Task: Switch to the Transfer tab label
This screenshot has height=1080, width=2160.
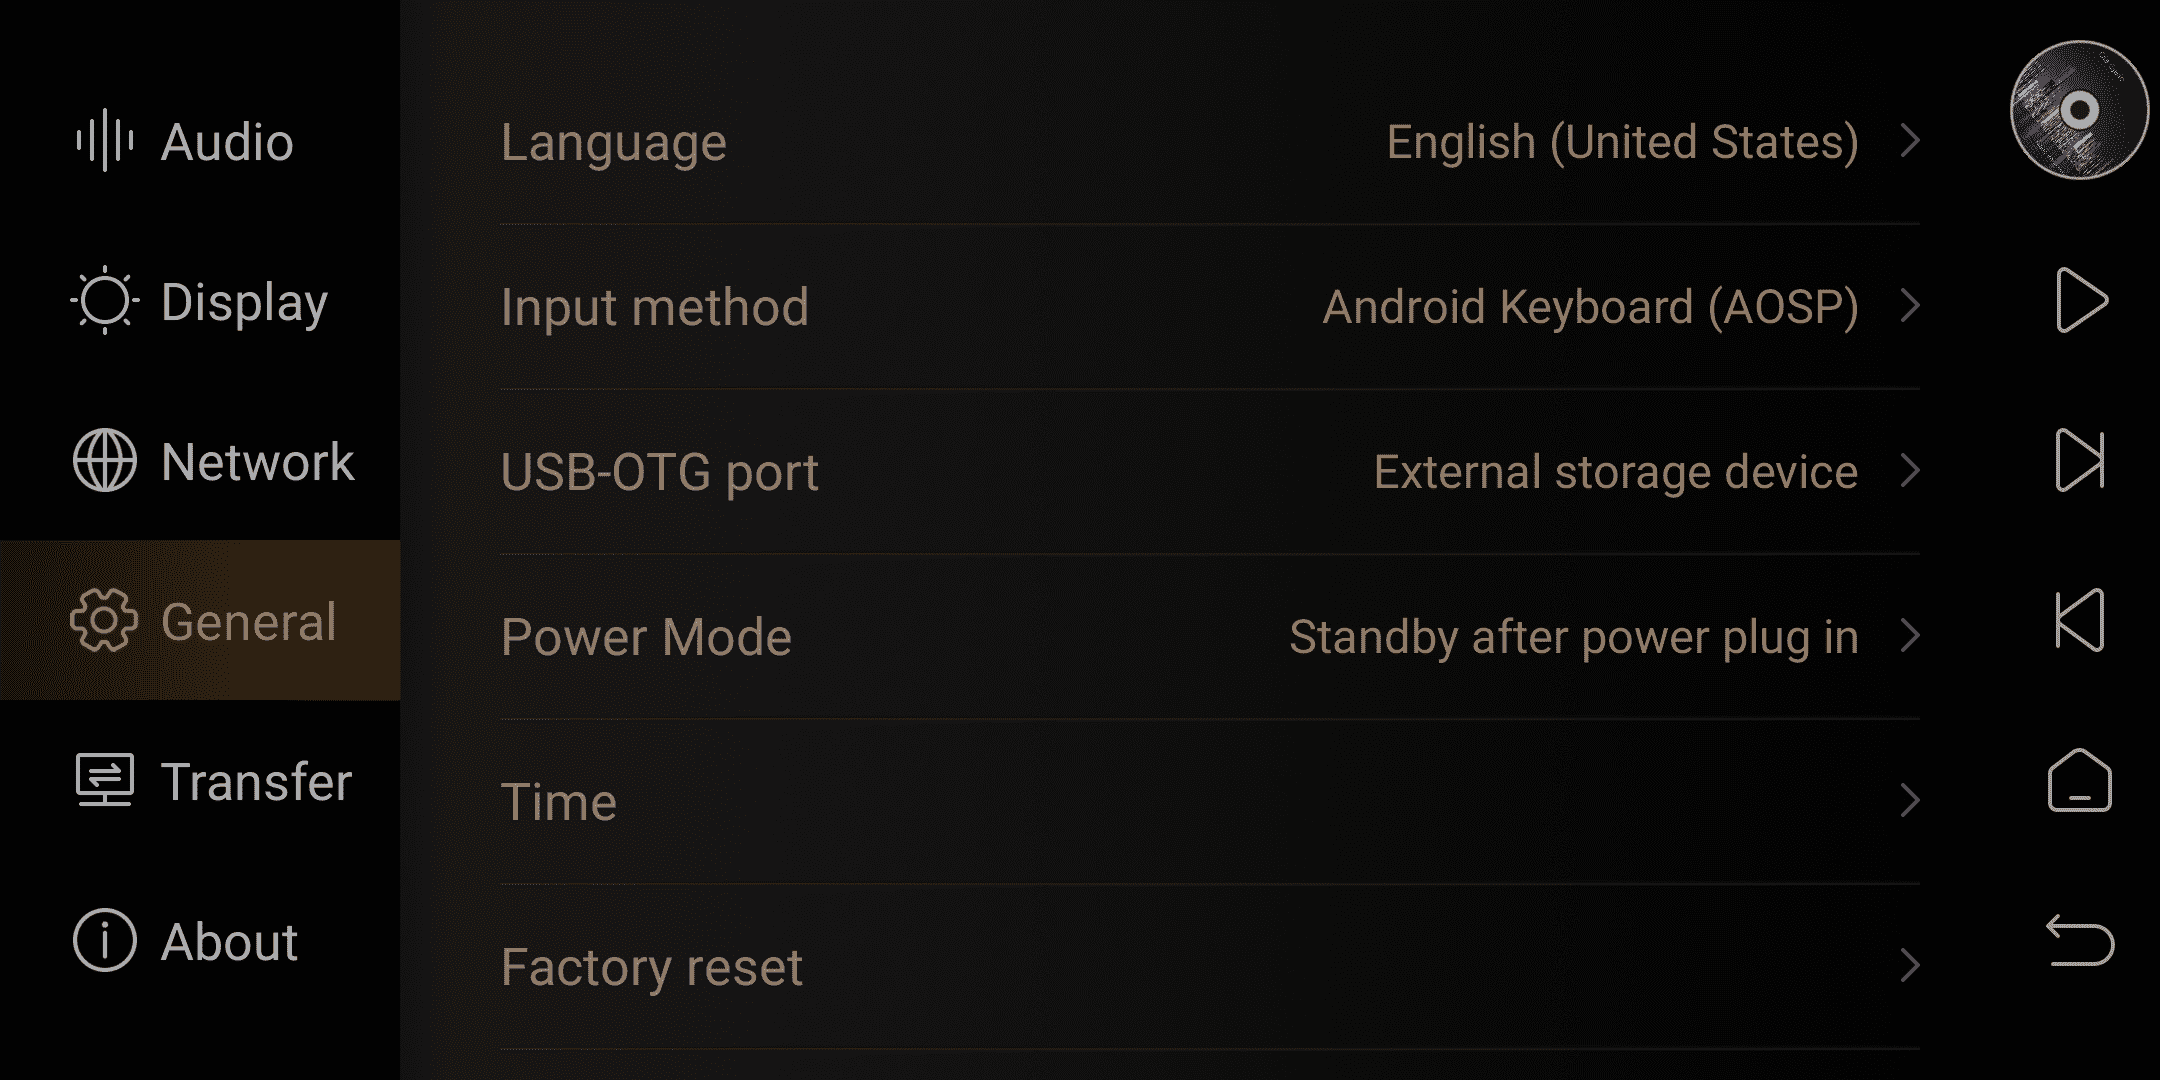Action: tap(257, 781)
